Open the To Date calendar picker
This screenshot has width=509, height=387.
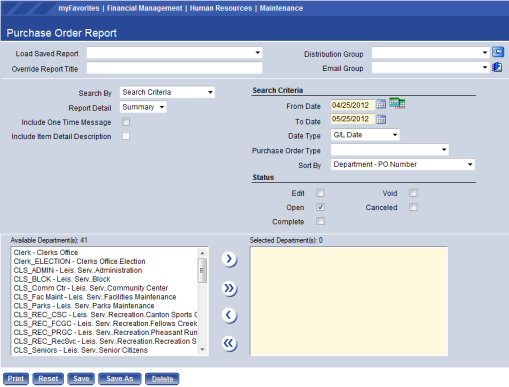pyautogui.click(x=381, y=119)
